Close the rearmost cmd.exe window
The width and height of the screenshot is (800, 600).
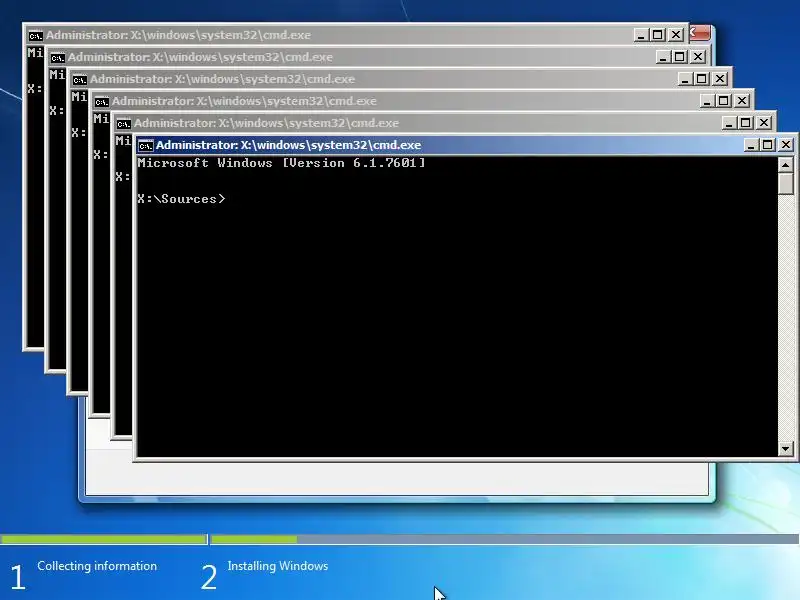676,35
